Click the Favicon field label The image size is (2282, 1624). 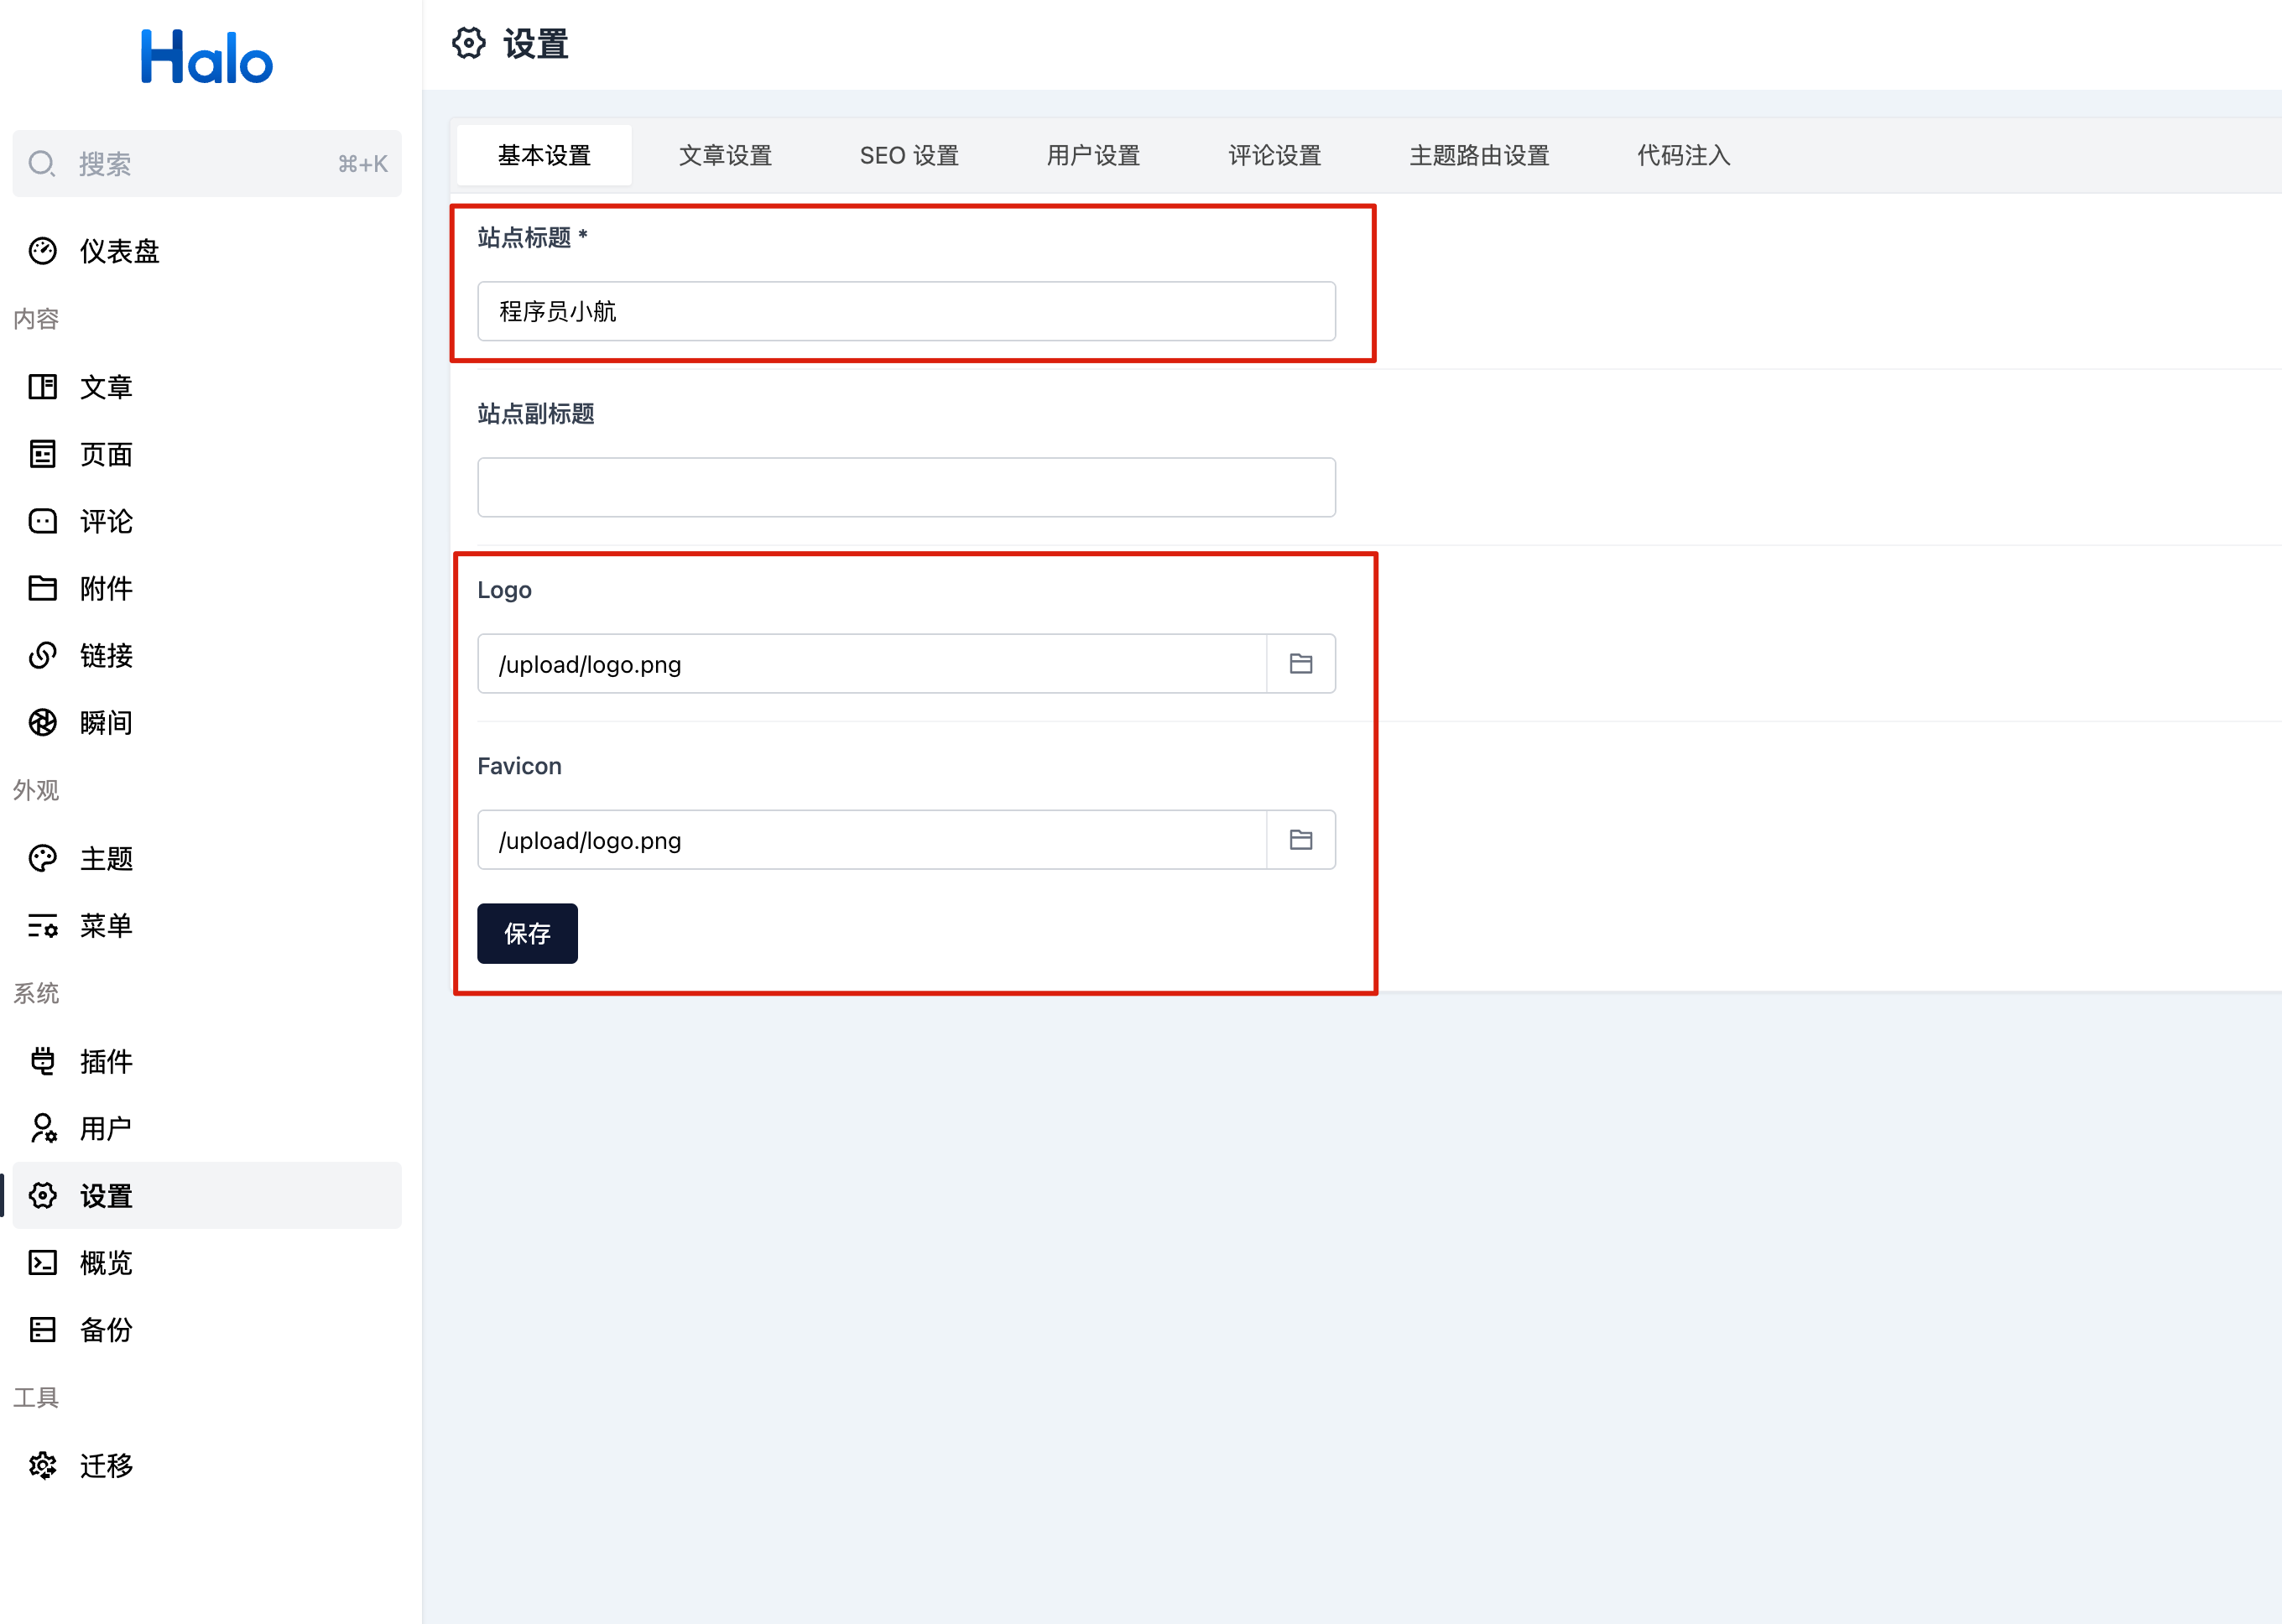(x=519, y=766)
